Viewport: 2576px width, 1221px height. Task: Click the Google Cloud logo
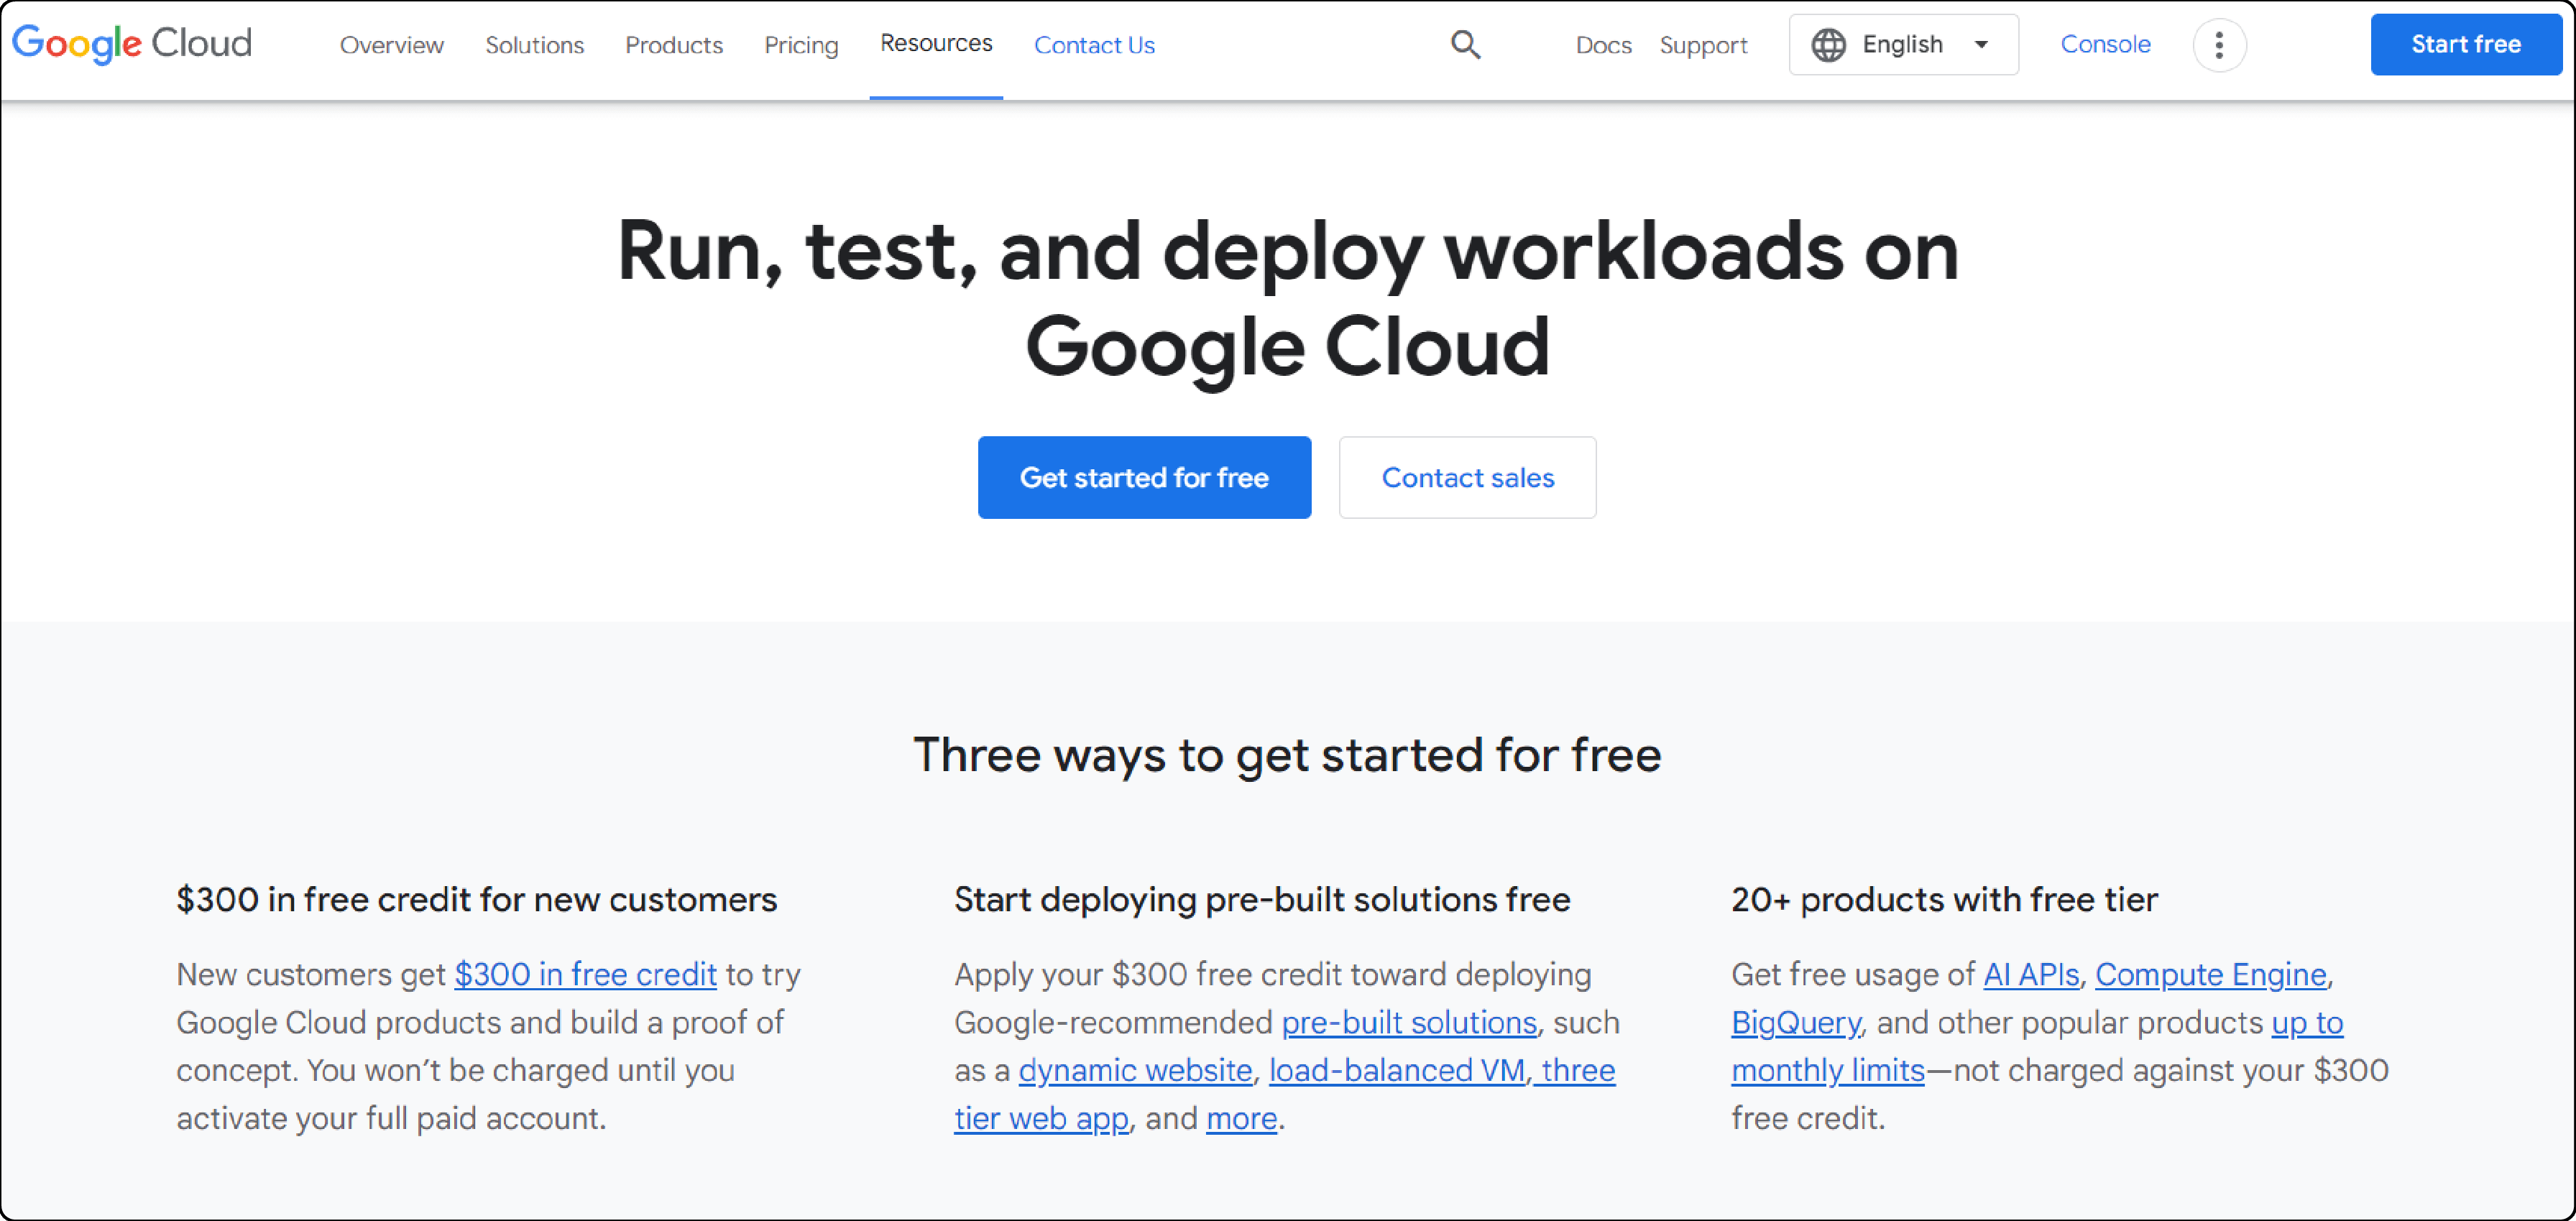point(132,44)
